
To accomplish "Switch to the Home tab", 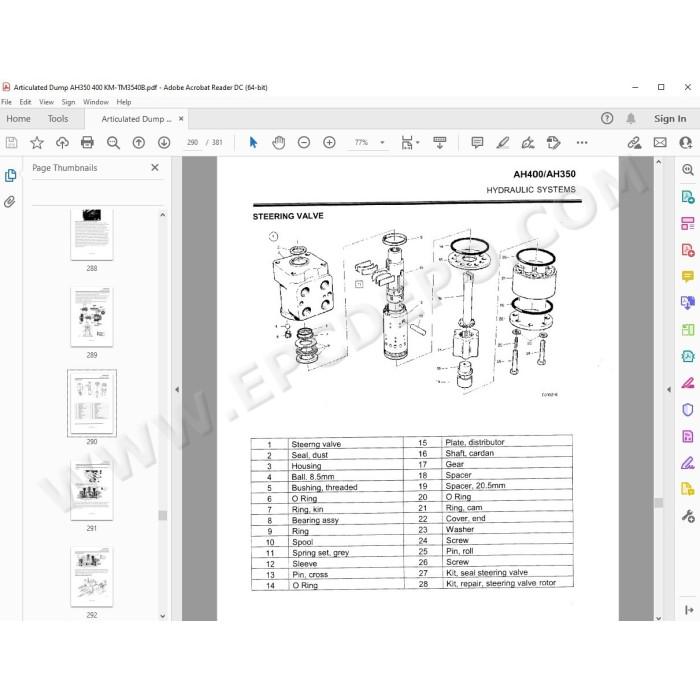I will (x=18, y=119).
